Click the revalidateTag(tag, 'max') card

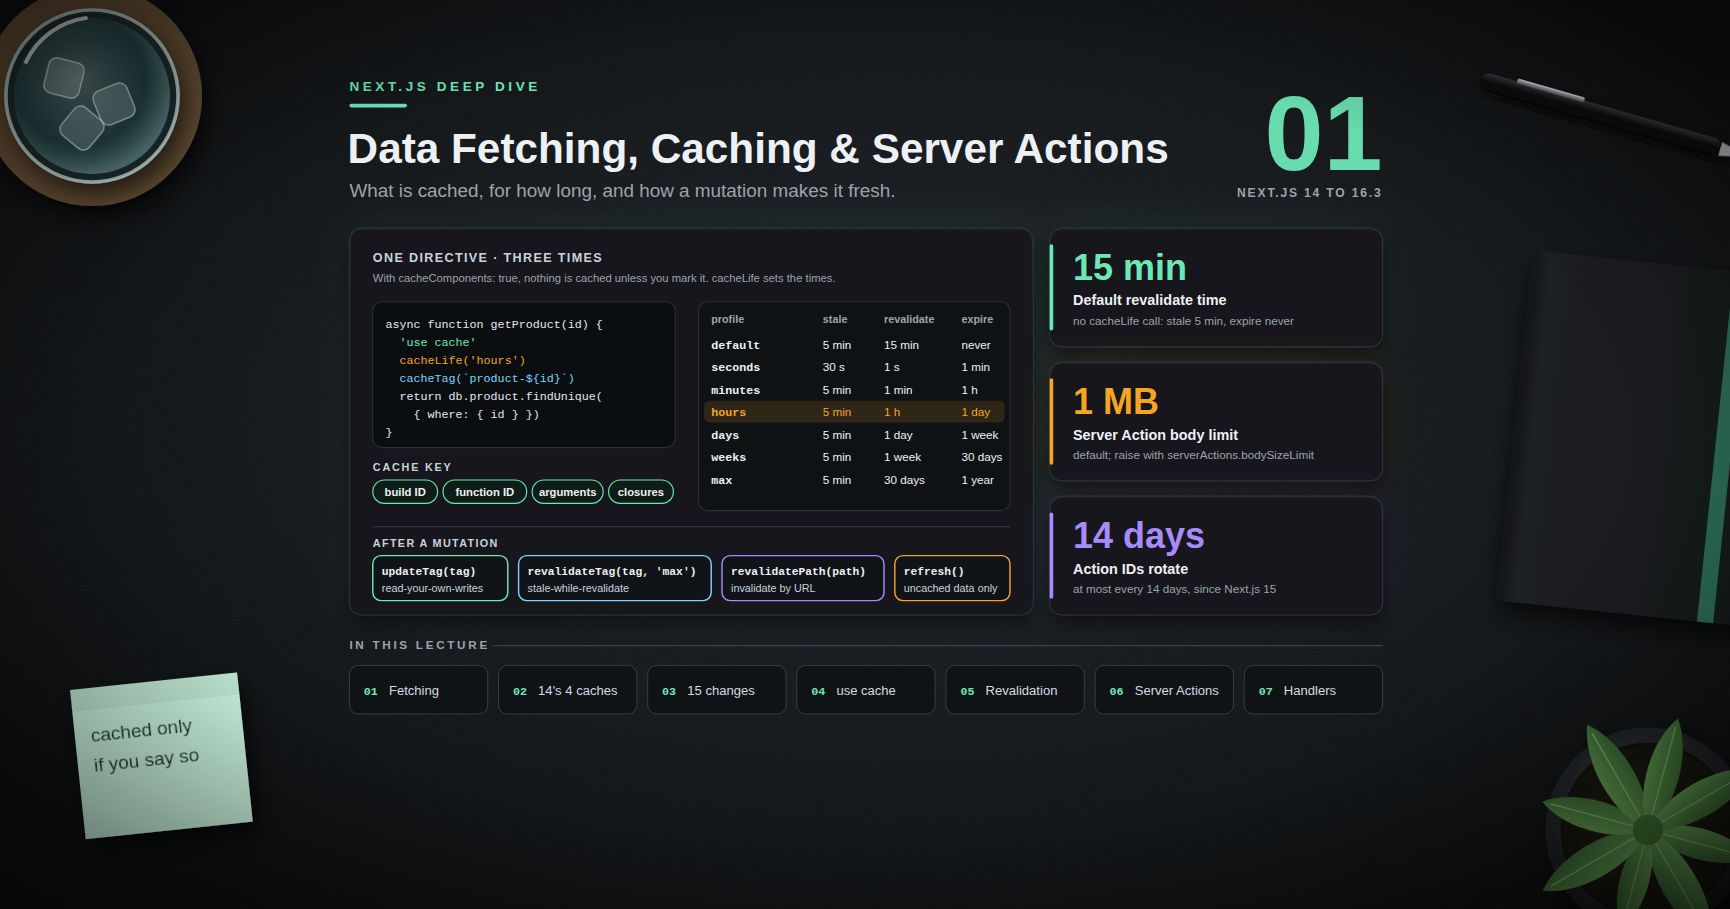coord(614,578)
